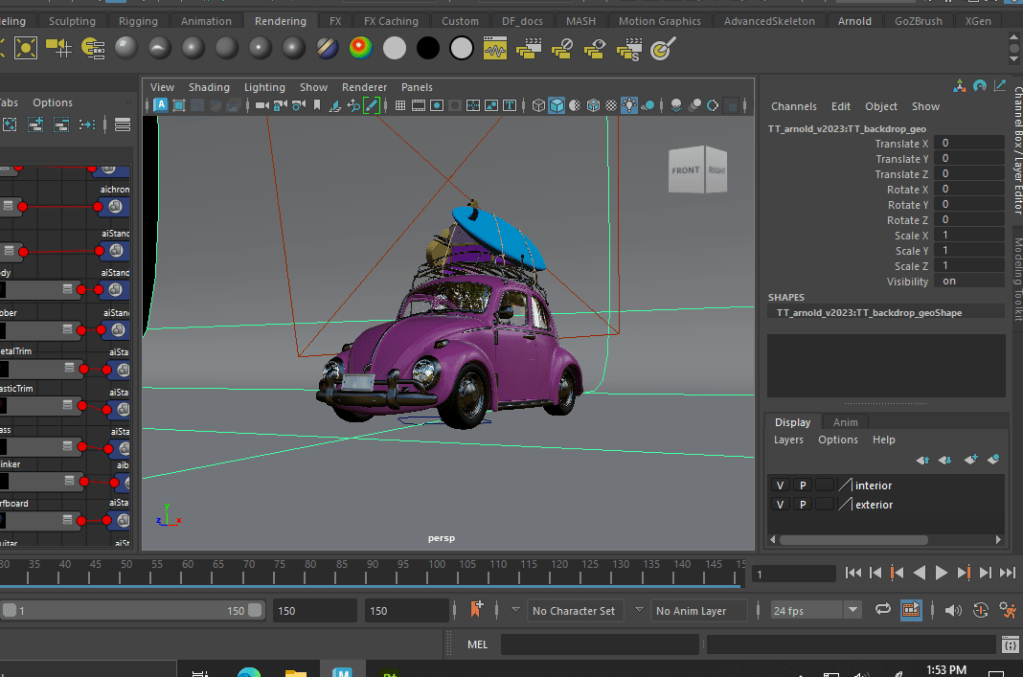Toggle the loop playback button

(883, 609)
